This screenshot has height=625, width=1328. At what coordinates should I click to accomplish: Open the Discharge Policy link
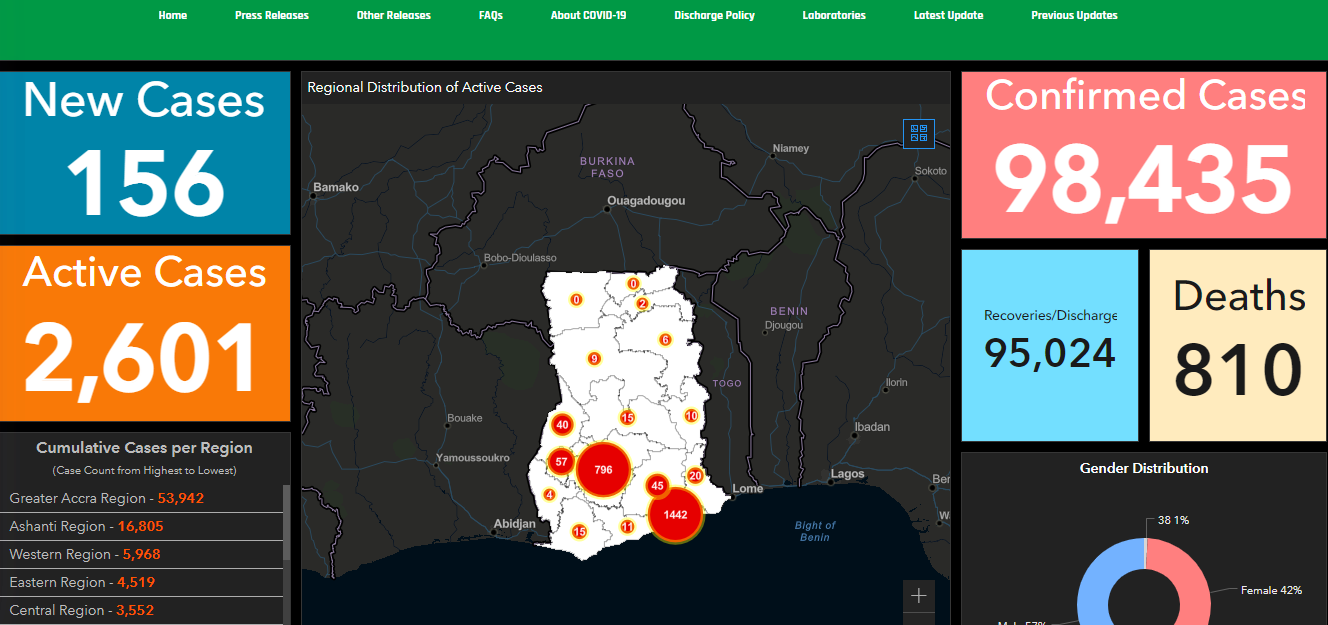(x=714, y=16)
